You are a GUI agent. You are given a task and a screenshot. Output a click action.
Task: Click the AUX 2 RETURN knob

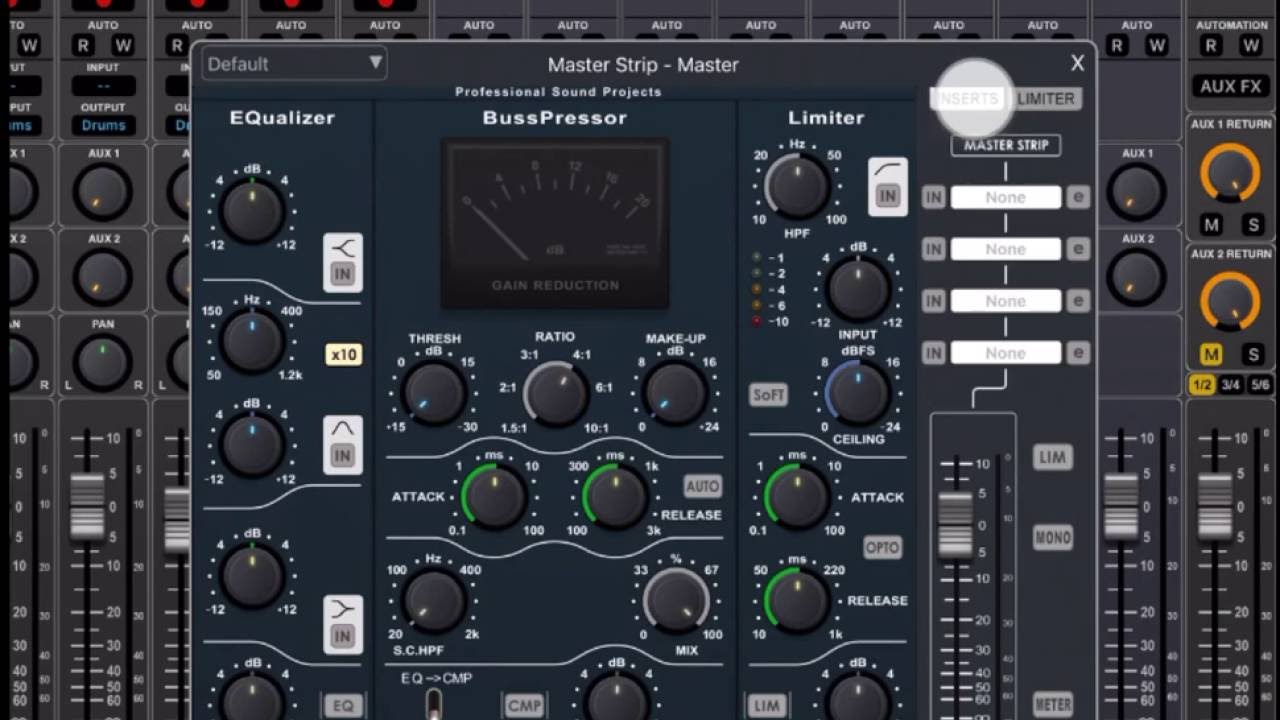(1231, 302)
